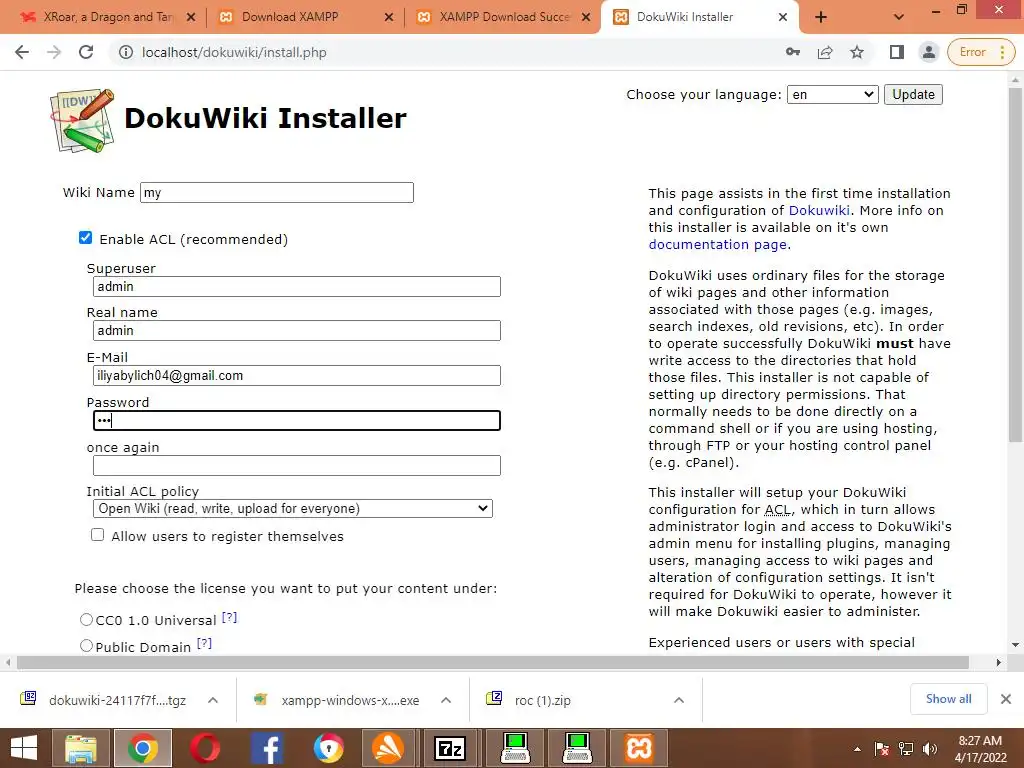Click the scroll down arrow

pos(1015,645)
